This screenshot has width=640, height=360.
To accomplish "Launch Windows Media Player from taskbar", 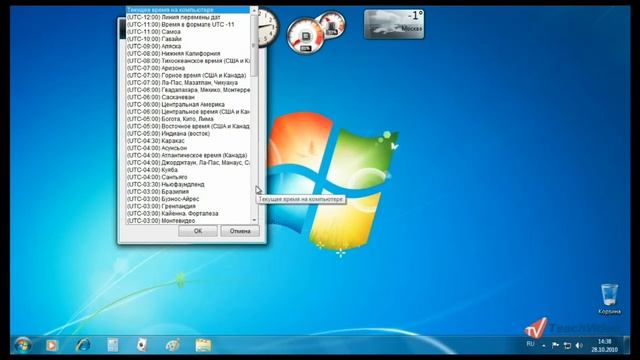I will click(x=51, y=345).
